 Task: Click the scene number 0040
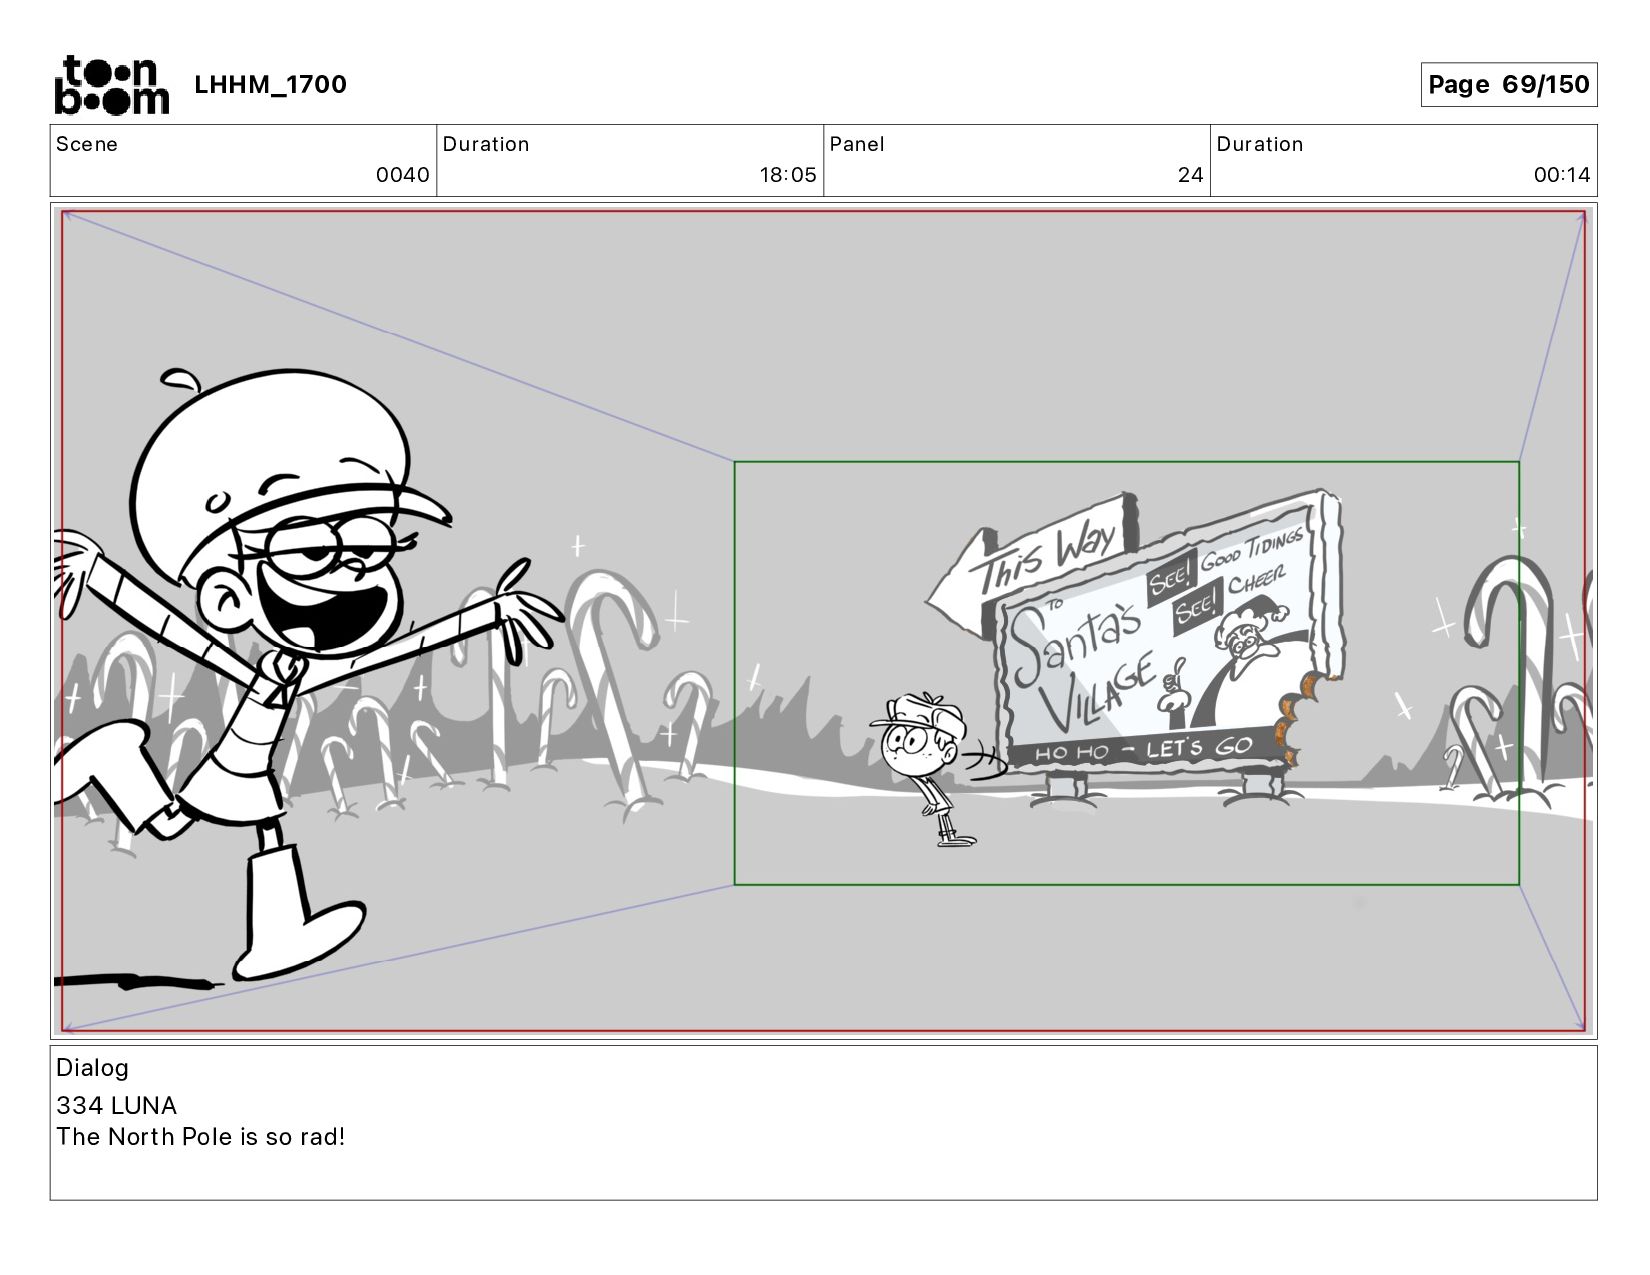[403, 175]
